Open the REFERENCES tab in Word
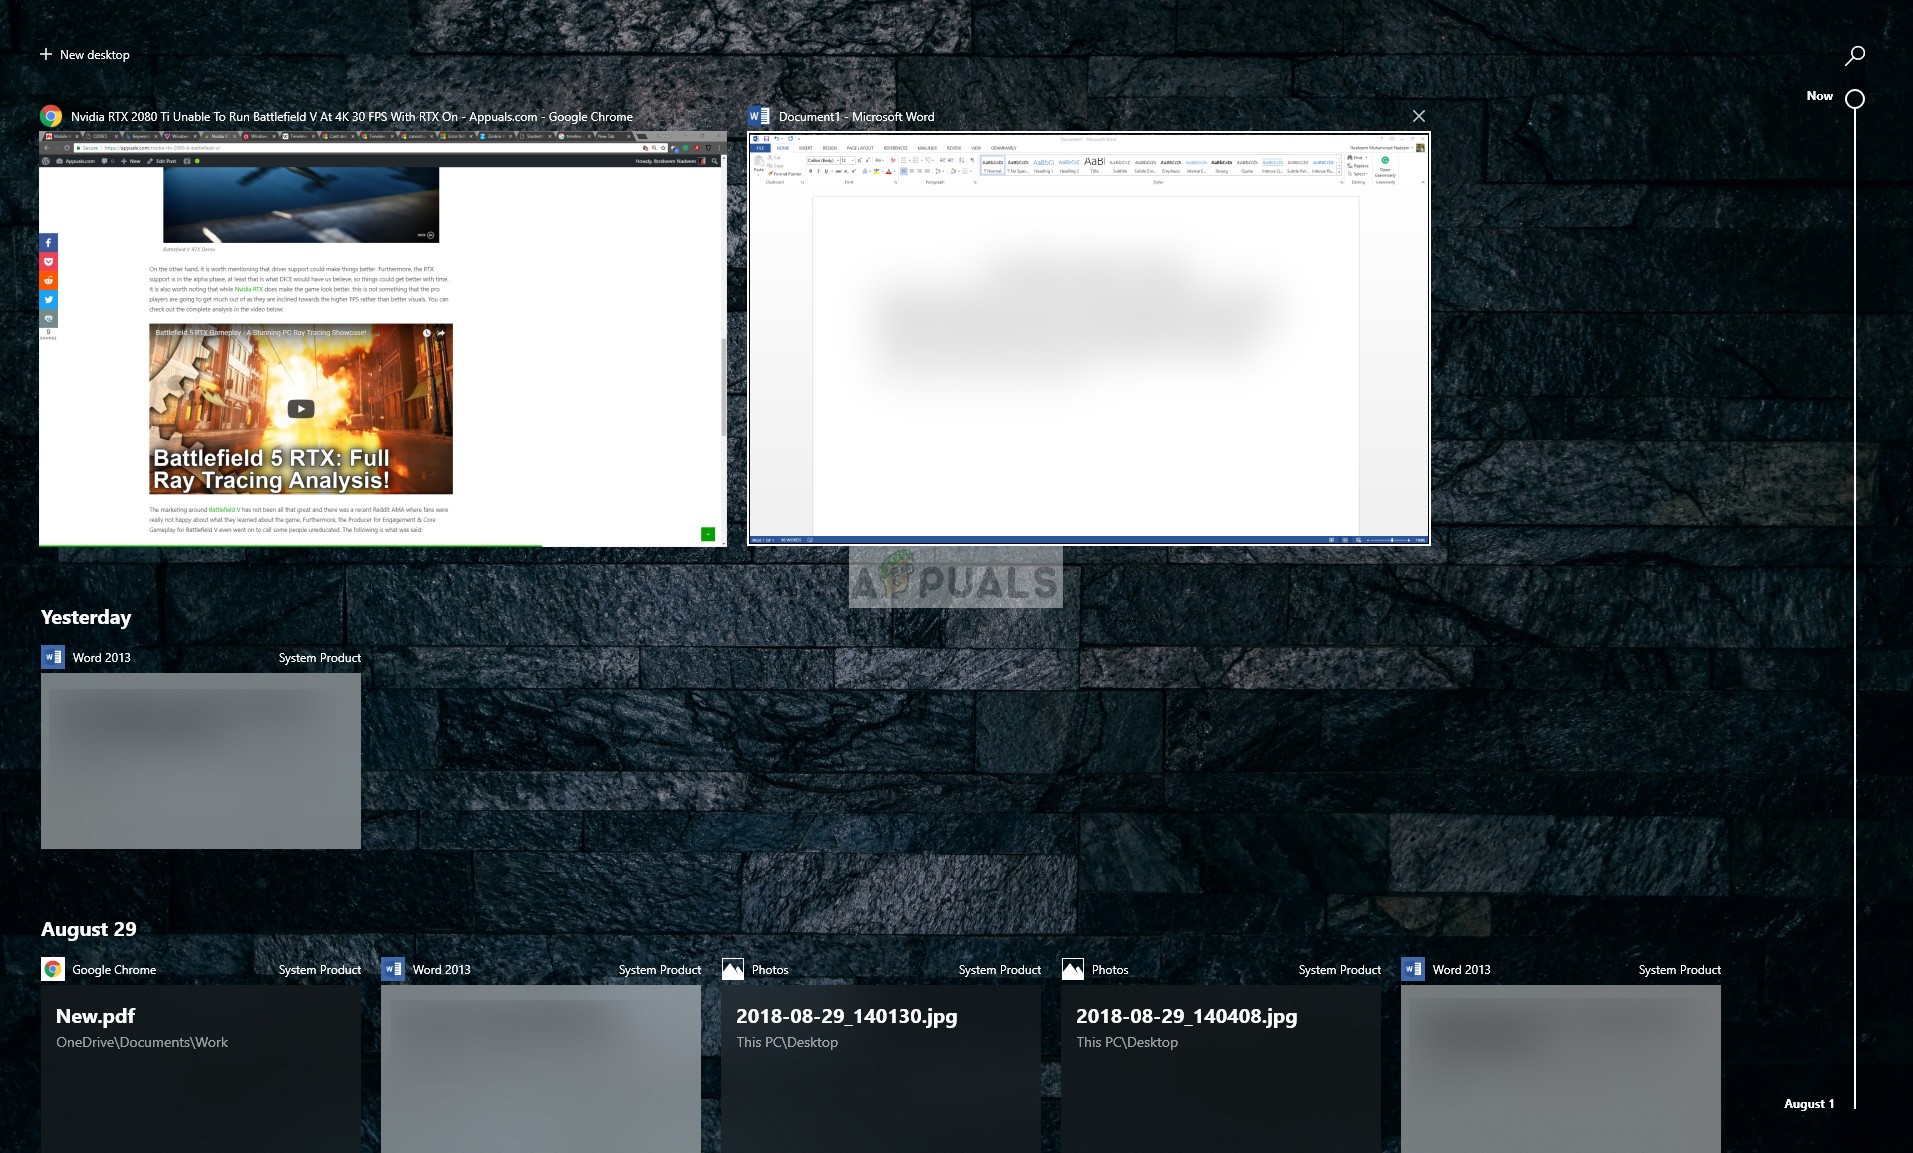Image resolution: width=1913 pixels, height=1153 pixels. pos(895,148)
